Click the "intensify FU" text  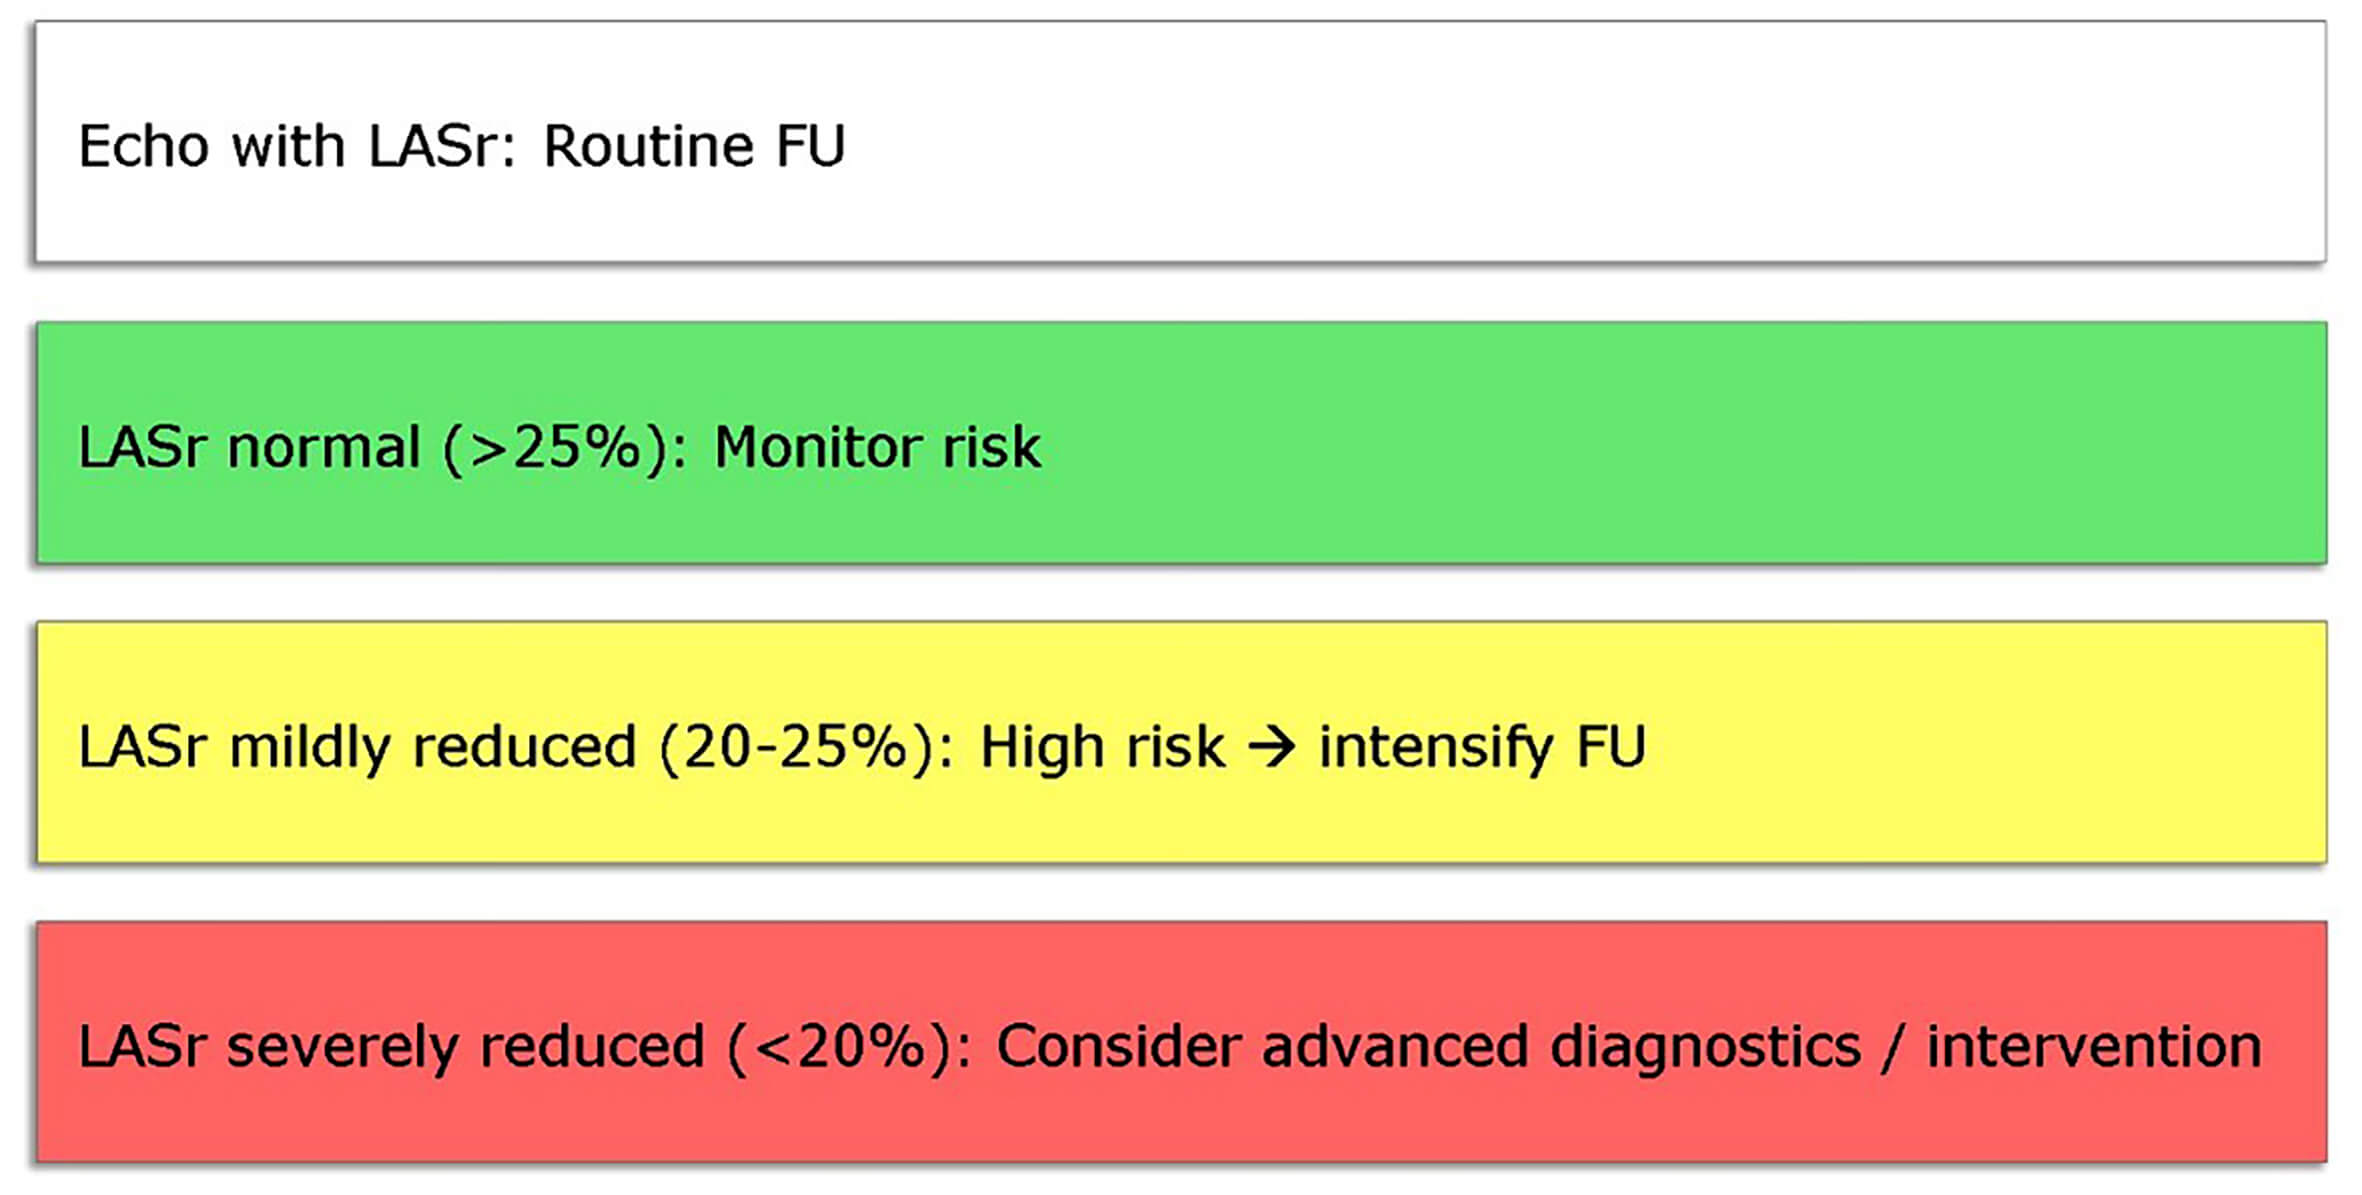(1482, 747)
